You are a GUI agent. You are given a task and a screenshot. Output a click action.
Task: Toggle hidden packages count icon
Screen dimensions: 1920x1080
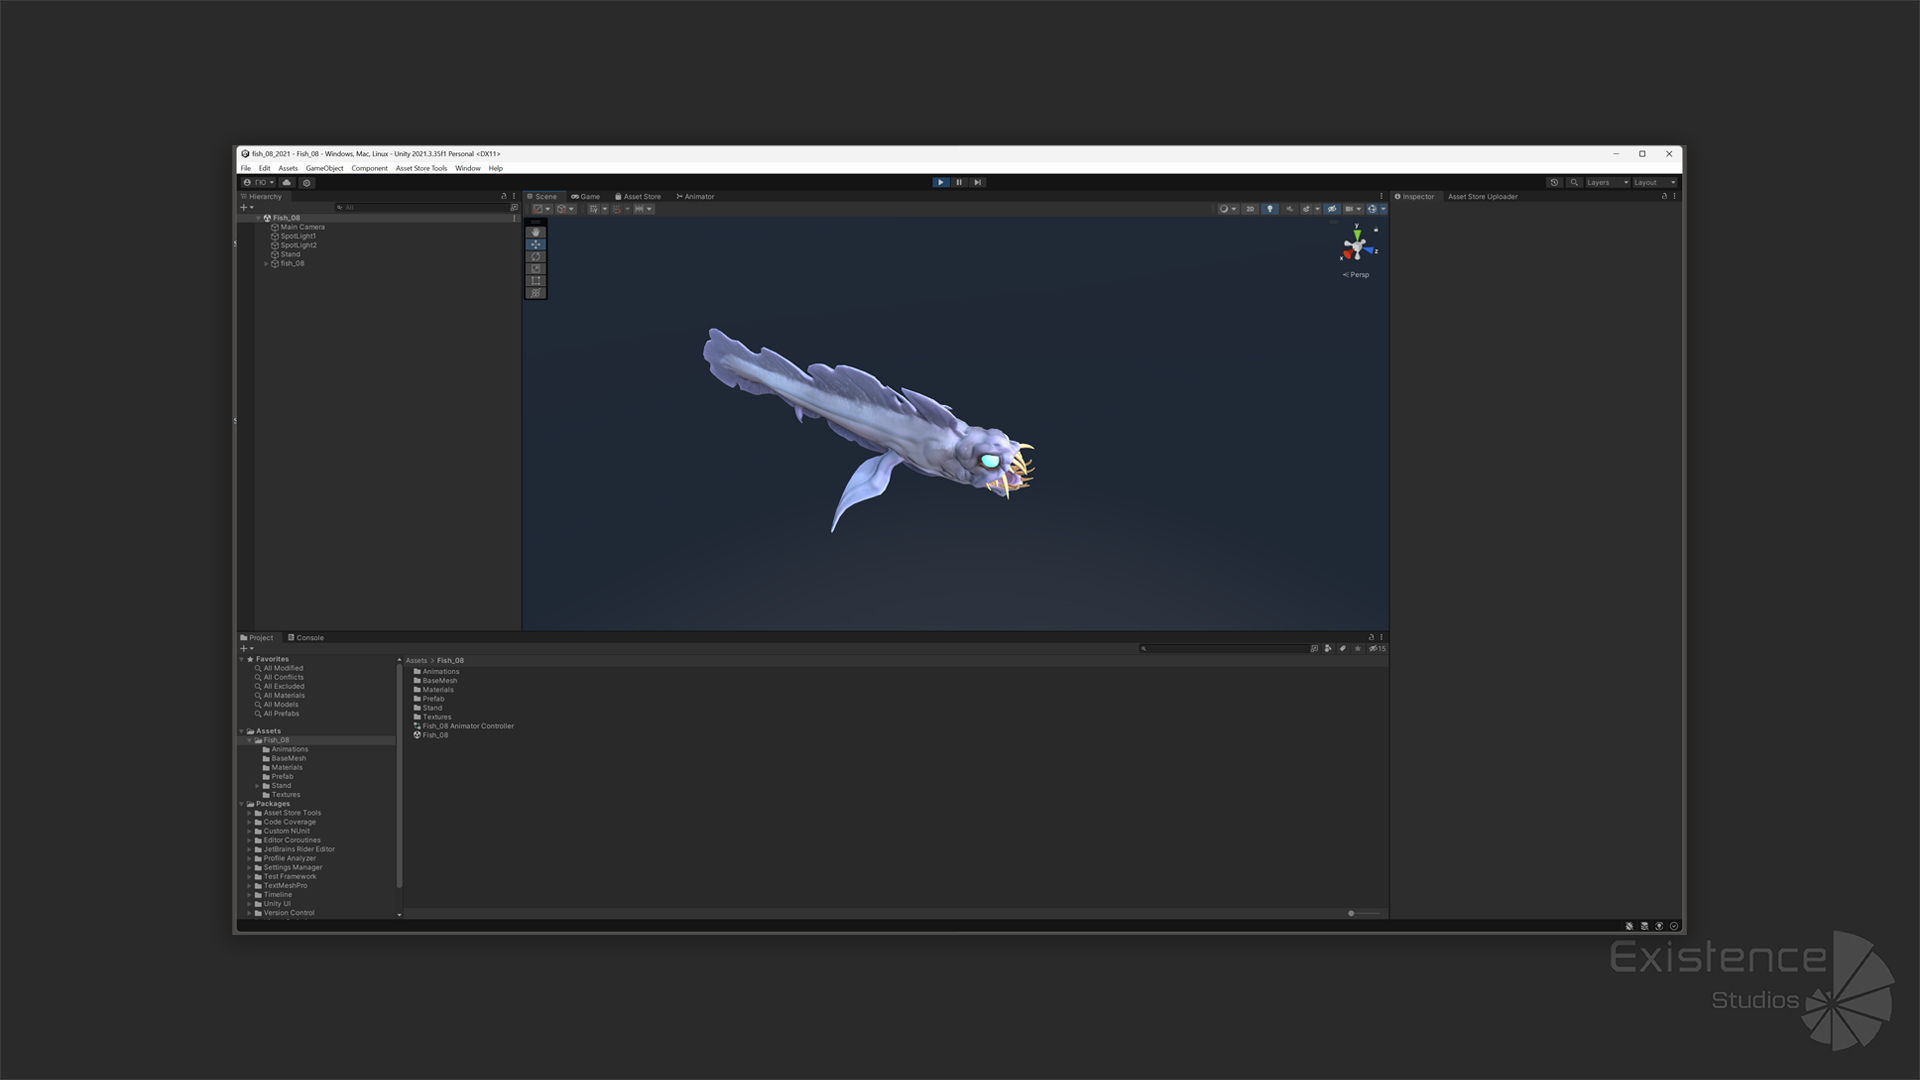[1377, 649]
